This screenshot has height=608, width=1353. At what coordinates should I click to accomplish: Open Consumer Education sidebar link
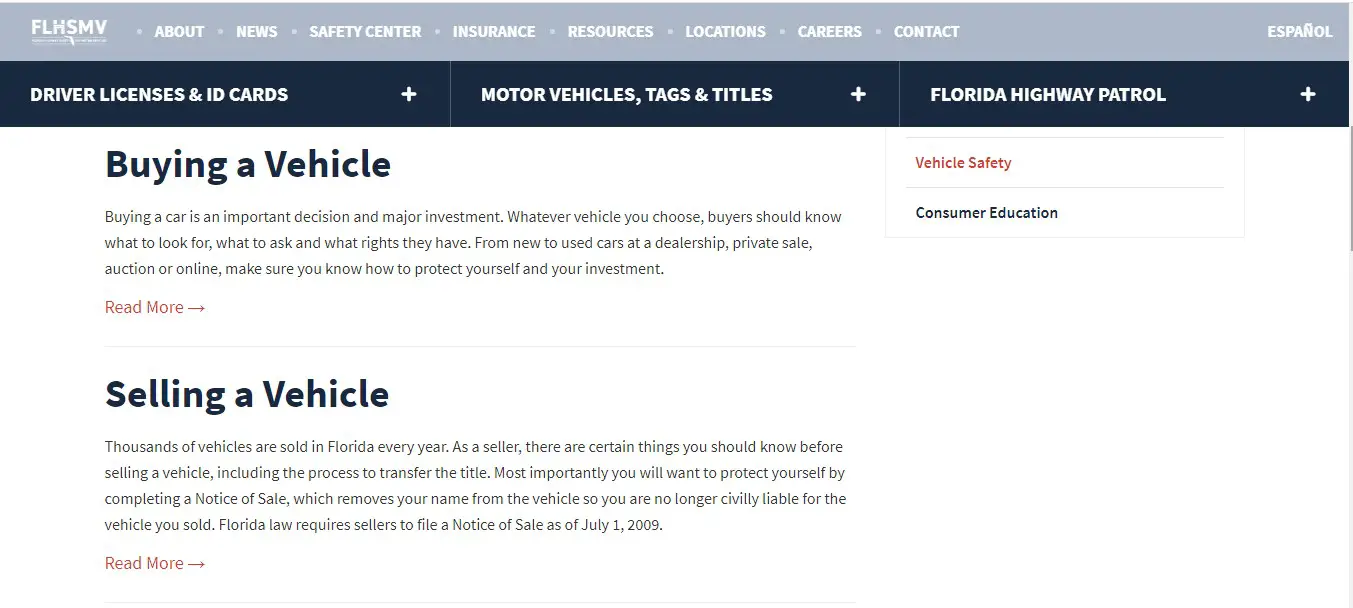click(x=986, y=212)
